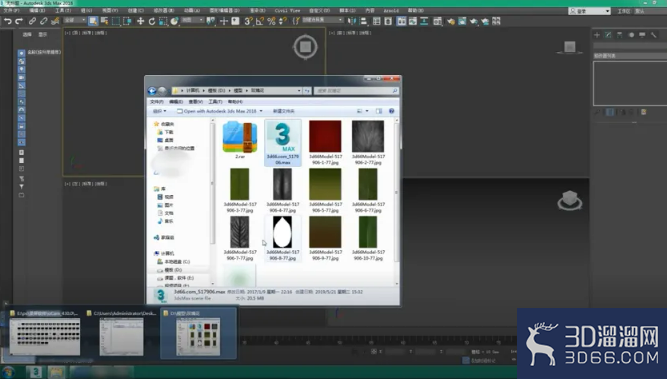
Task: Open the selection filter dropdown in toolbar
Action: pyautogui.click(x=75, y=20)
